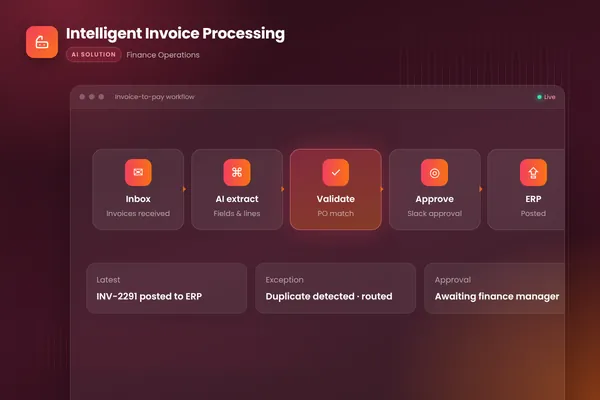Click the arrow between Inbox and AI extract
Image resolution: width=600 pixels, height=400 pixels.
pyautogui.click(x=184, y=189)
